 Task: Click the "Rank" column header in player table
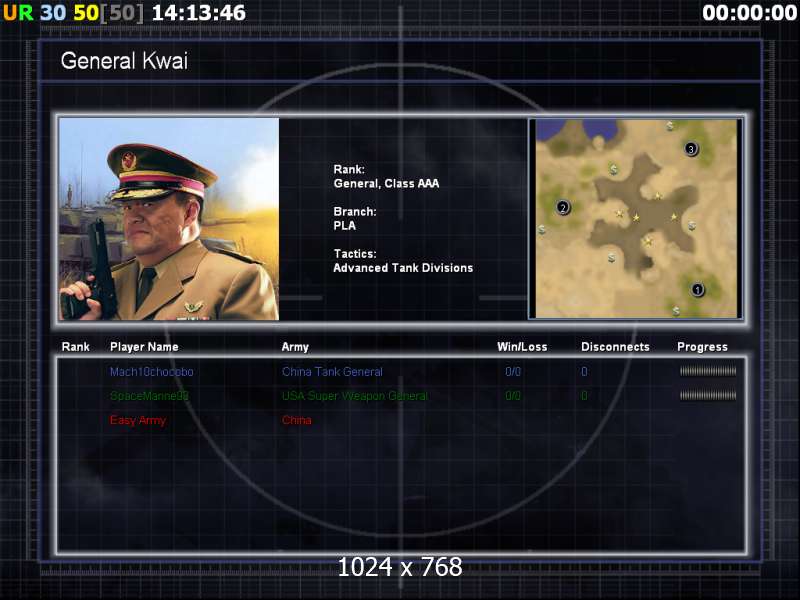pos(76,347)
